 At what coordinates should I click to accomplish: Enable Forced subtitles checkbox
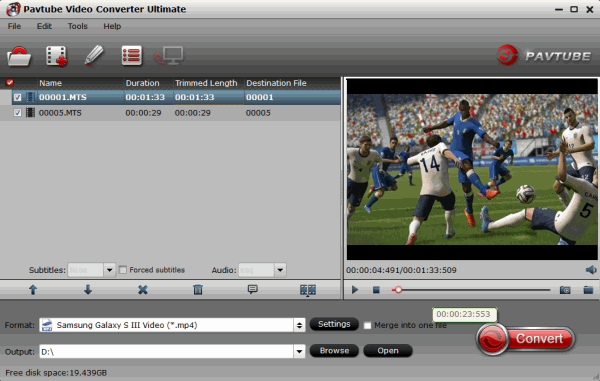pos(123,270)
